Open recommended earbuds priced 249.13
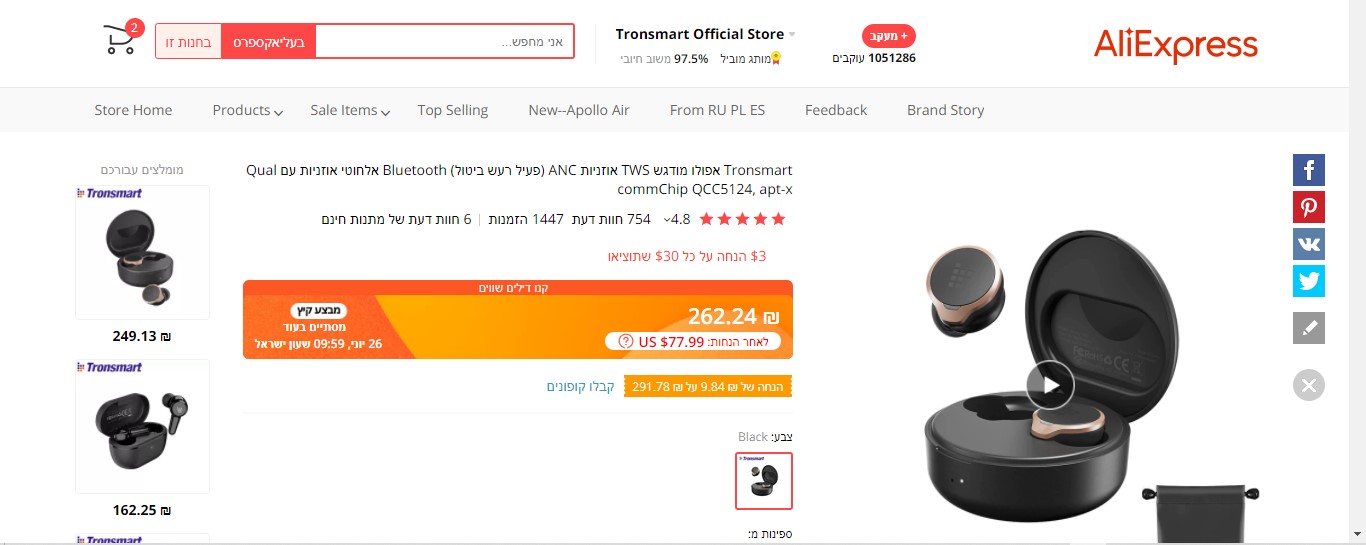The image size is (1366, 545). point(142,252)
